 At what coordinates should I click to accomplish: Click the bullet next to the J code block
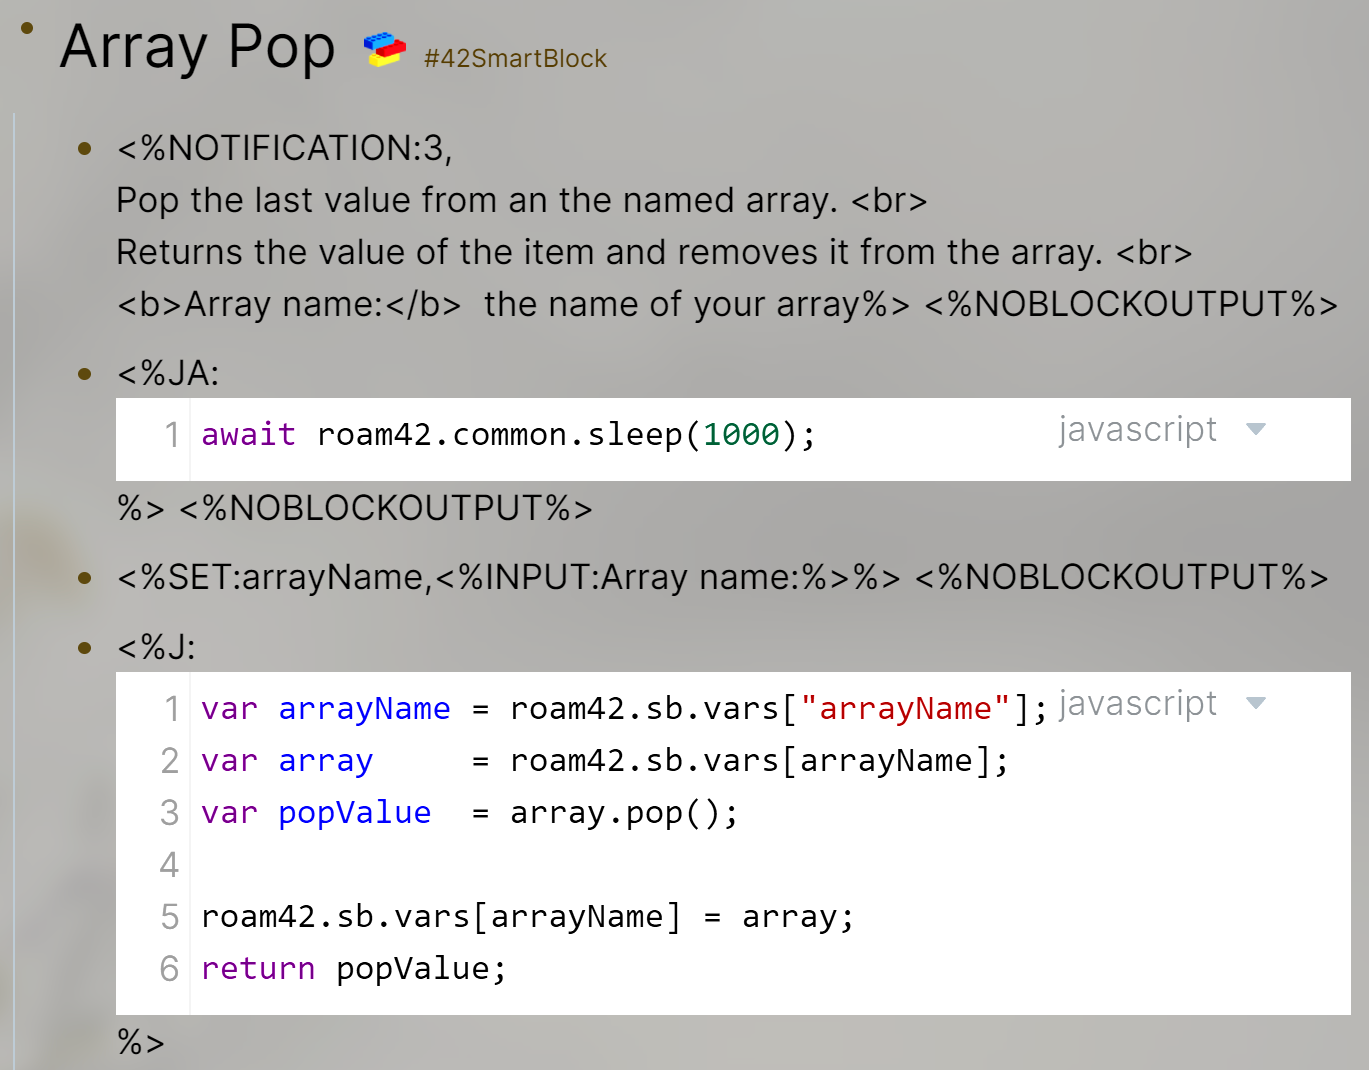[85, 647]
